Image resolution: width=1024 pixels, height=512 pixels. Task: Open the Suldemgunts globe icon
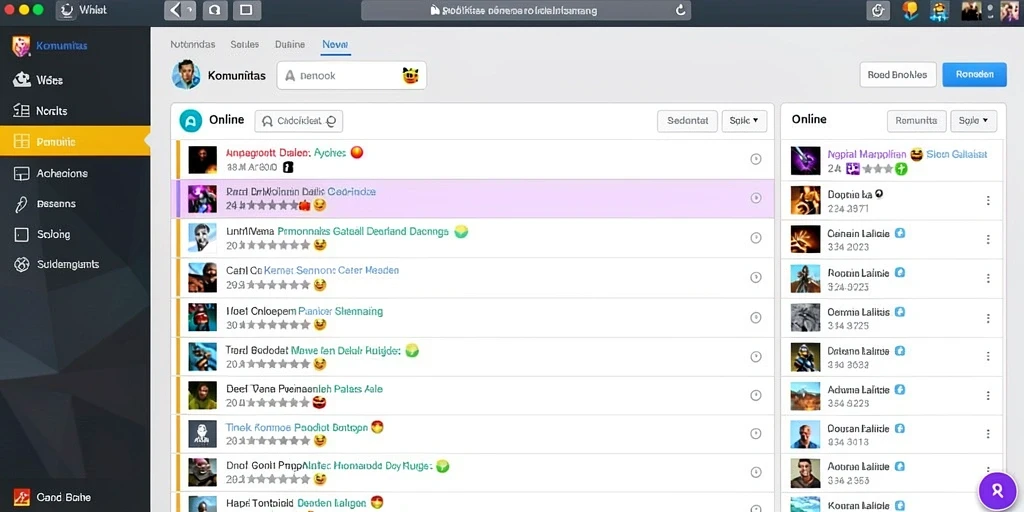click(x=22, y=264)
